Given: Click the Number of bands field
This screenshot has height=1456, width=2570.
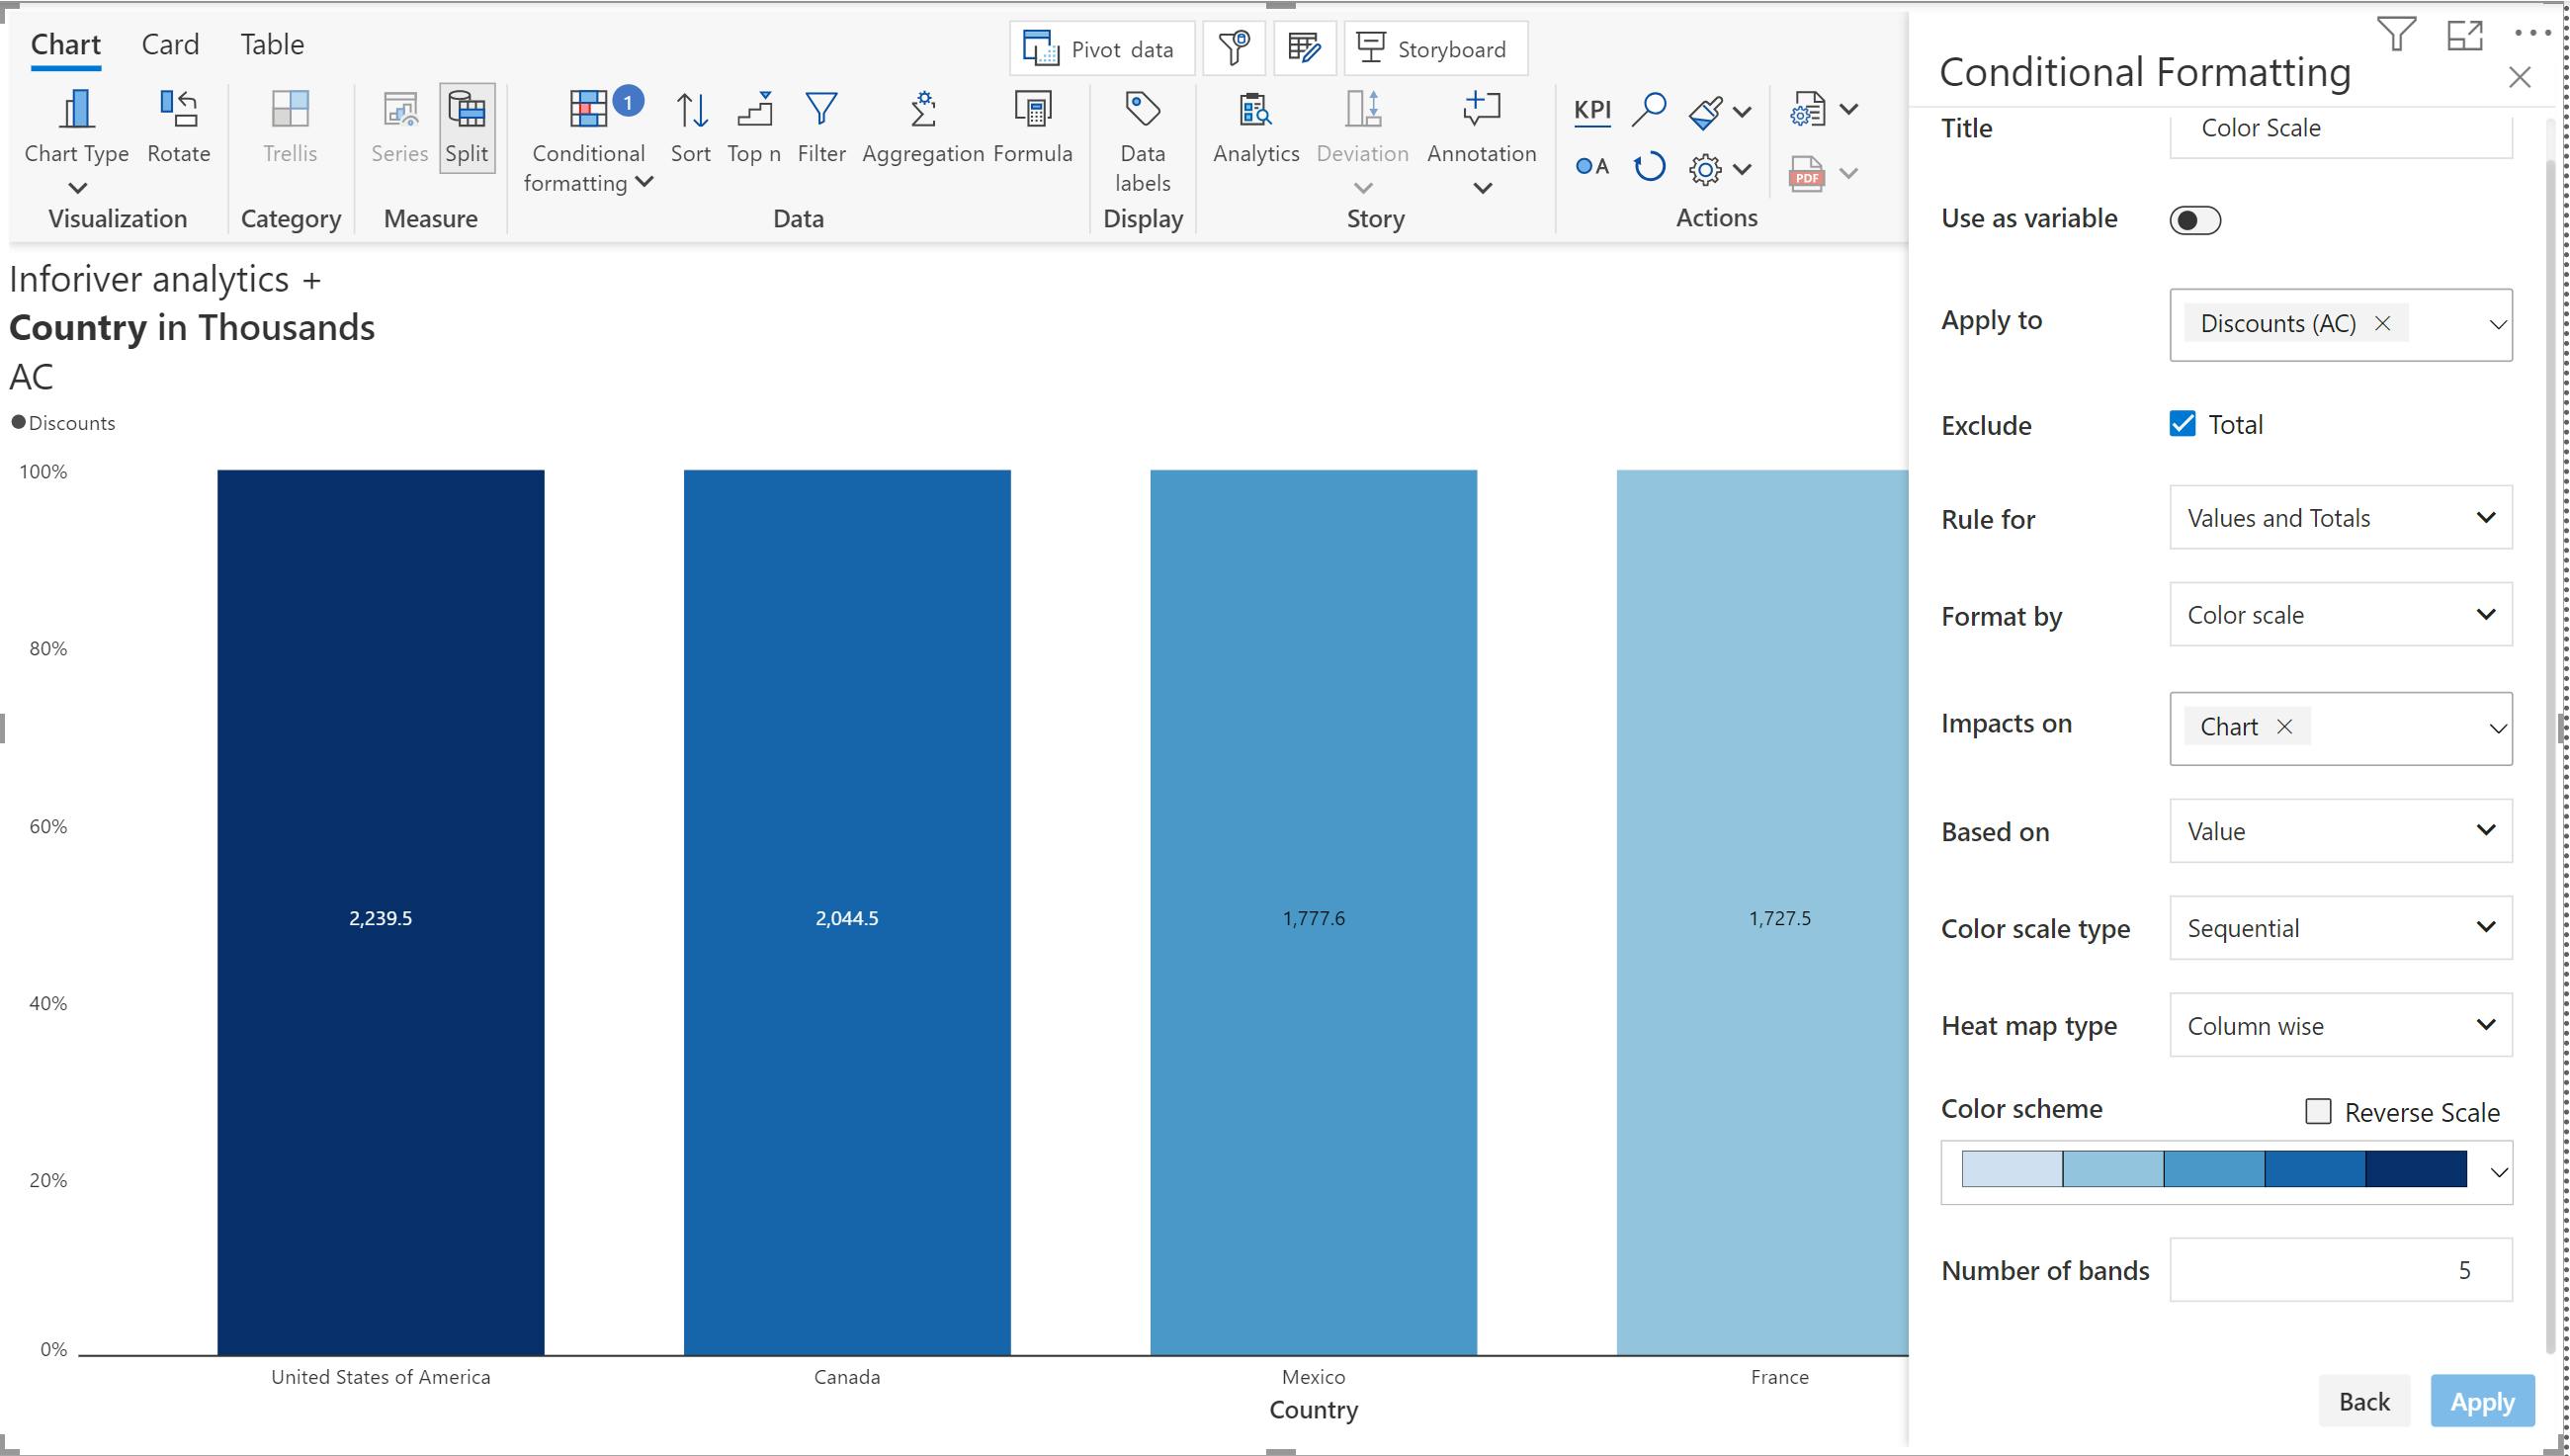Looking at the screenshot, I should tap(2340, 1270).
